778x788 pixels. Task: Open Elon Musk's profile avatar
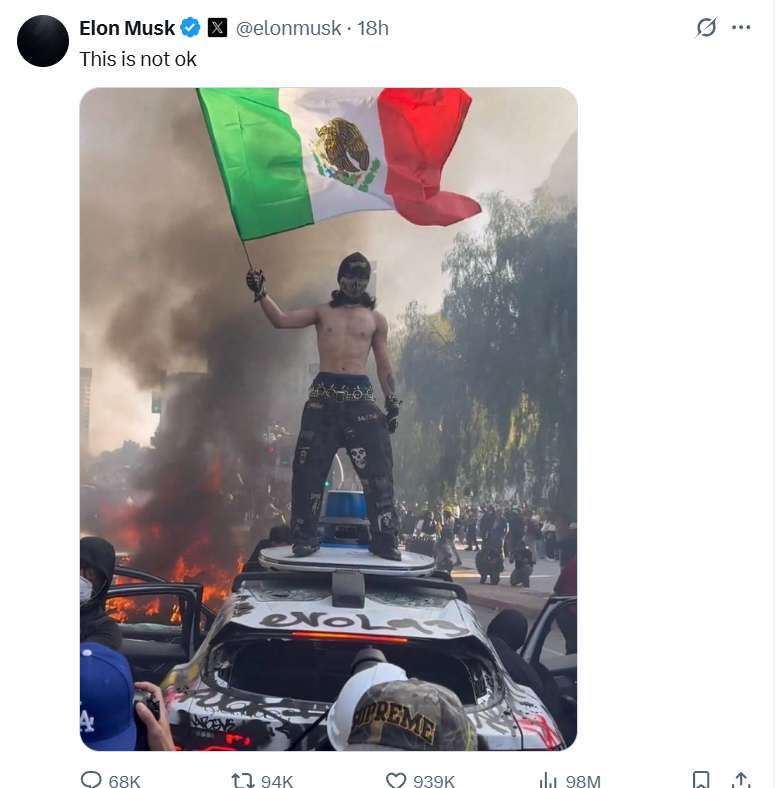(43, 41)
